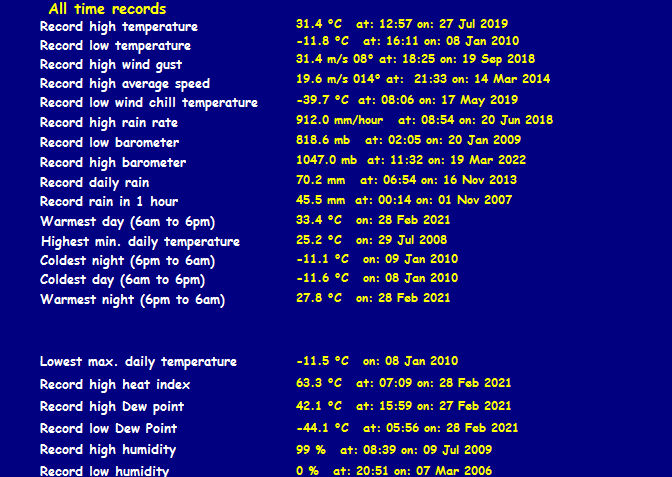Click the value '-39.7 °C at: 08:06 on: 17 May 2019'
The height and width of the screenshot is (477, 672).
coord(407,100)
